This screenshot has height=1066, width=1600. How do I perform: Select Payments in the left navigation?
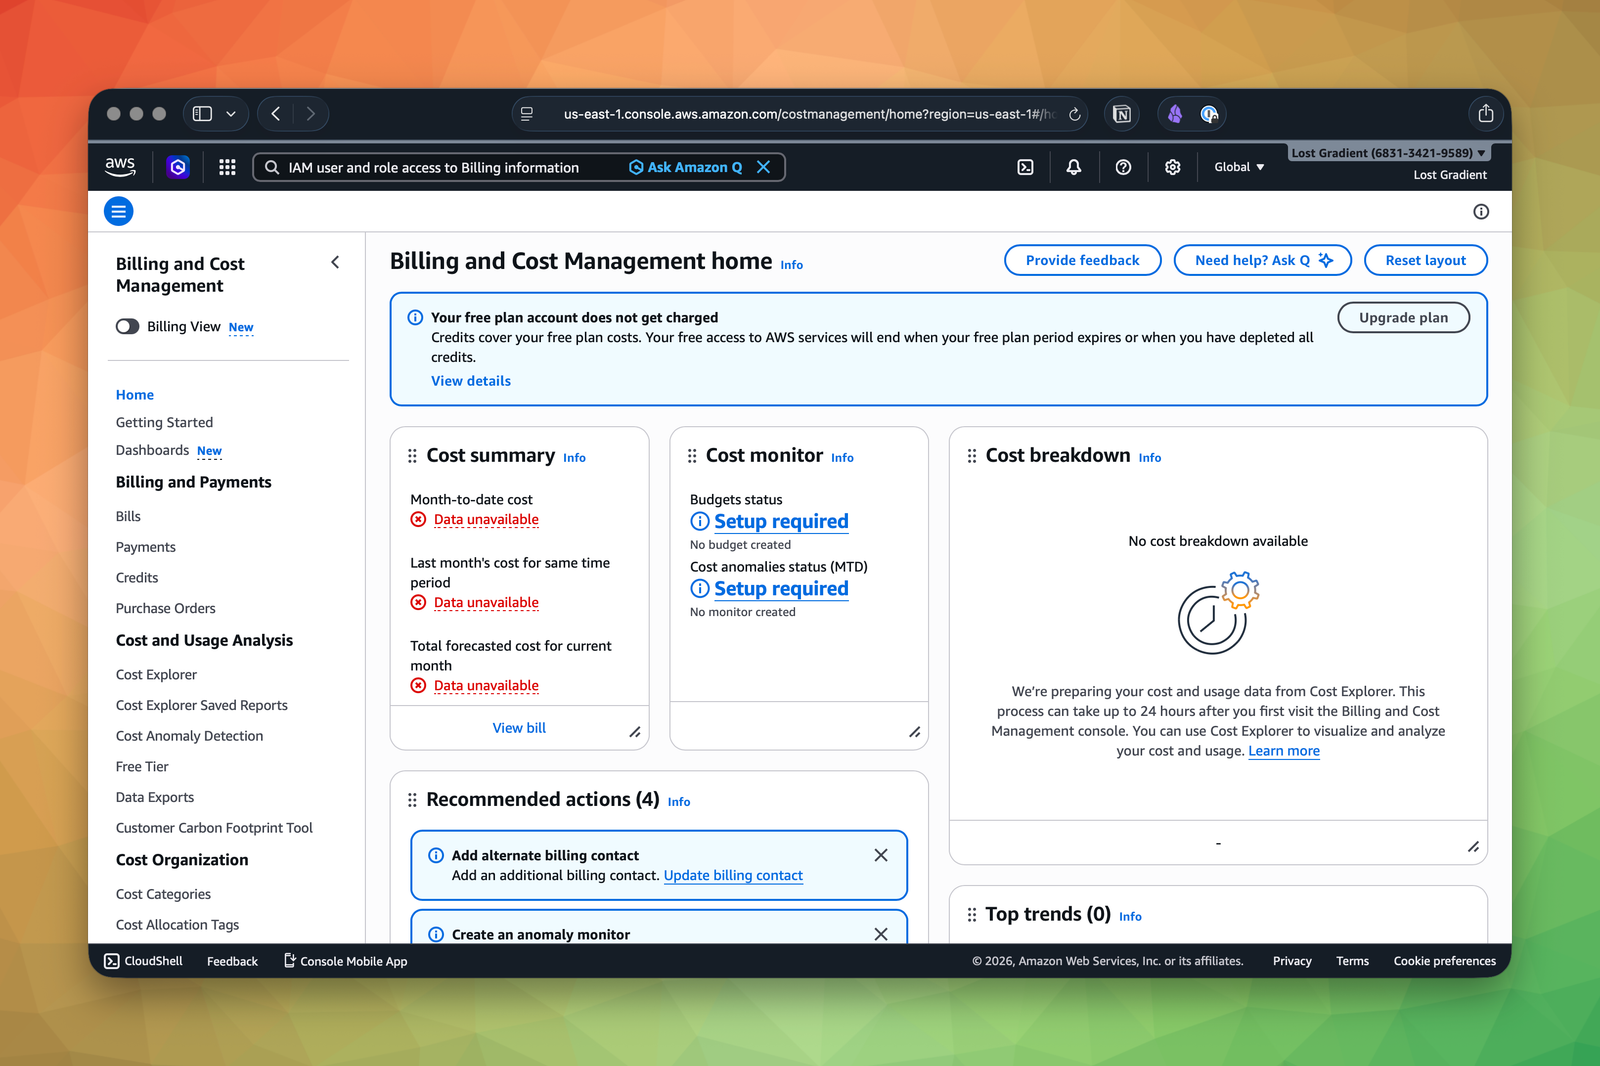[145, 547]
